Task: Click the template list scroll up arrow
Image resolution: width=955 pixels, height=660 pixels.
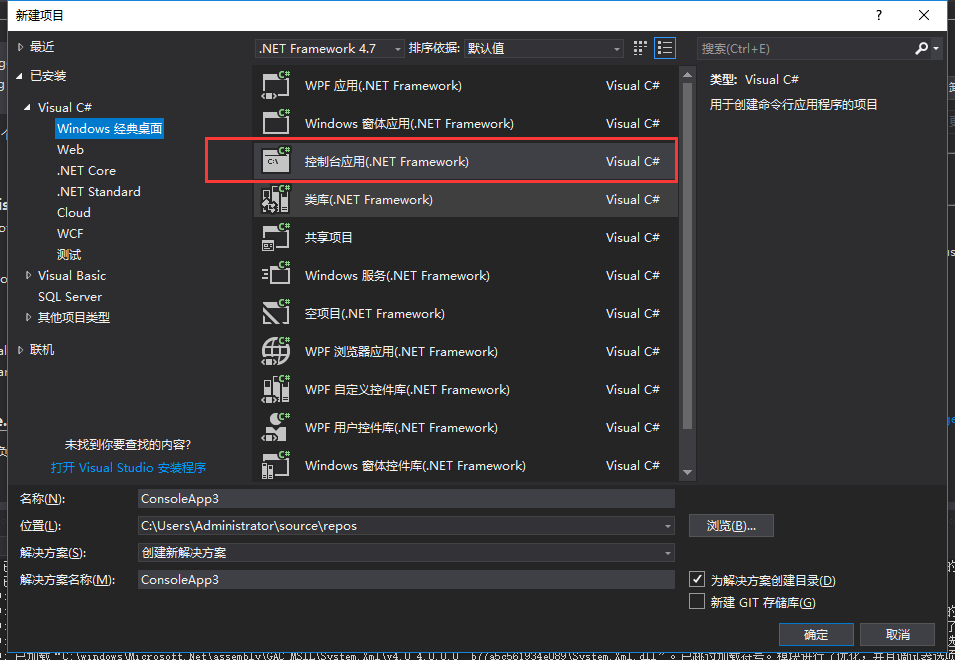Action: (x=688, y=75)
